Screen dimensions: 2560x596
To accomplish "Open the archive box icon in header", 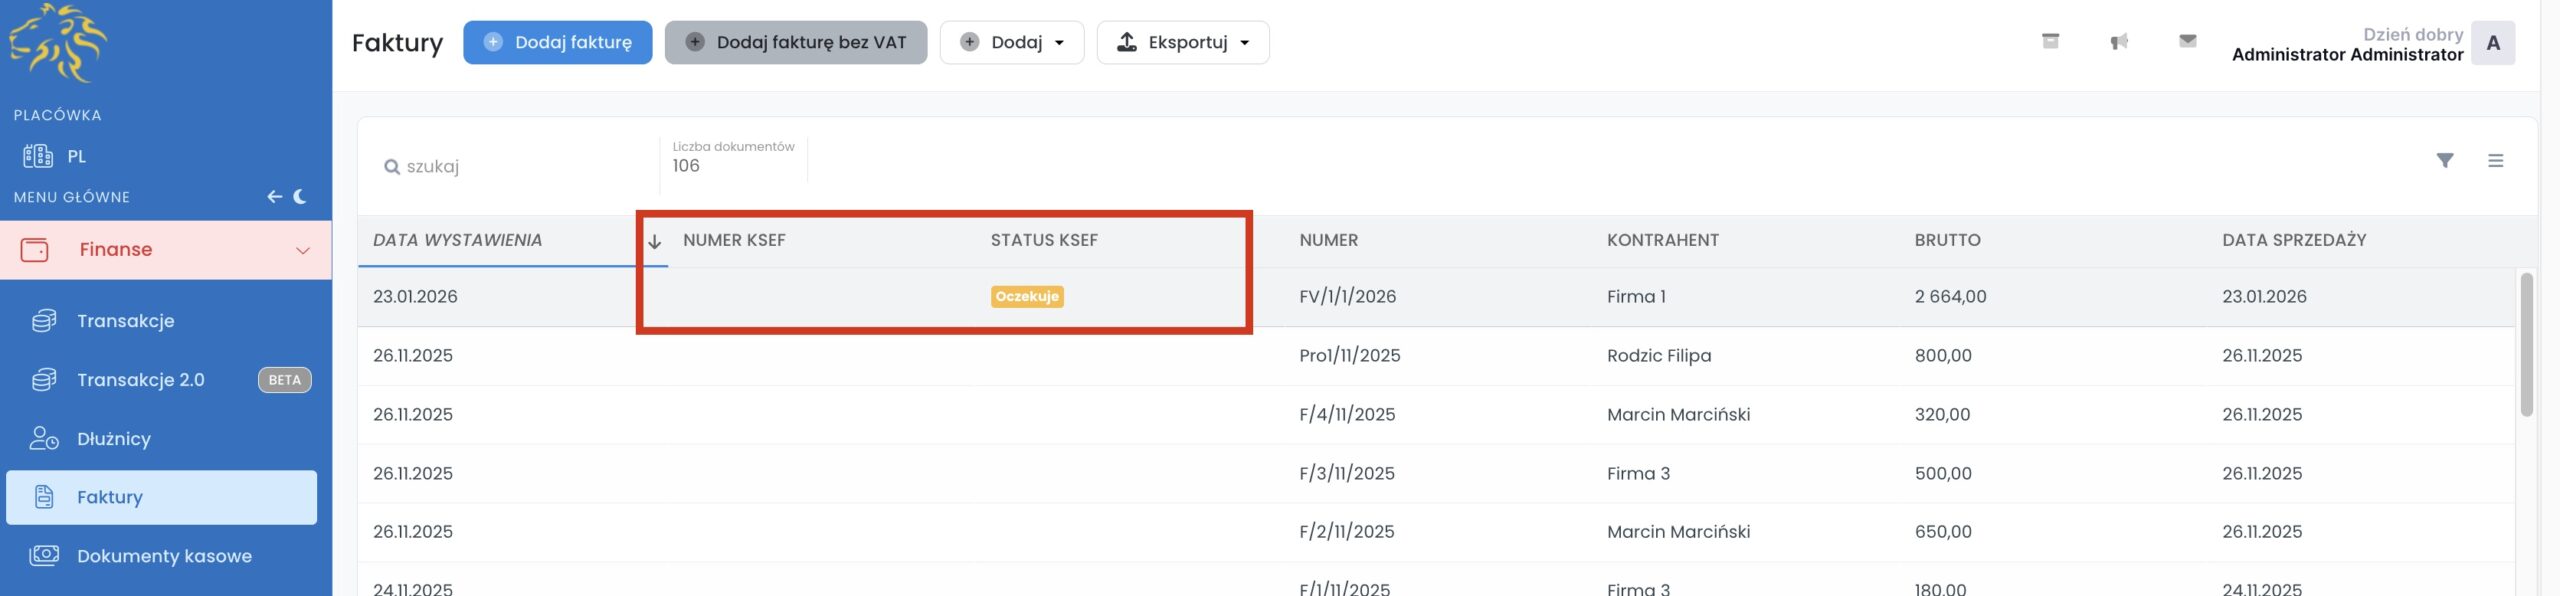I will [2050, 41].
